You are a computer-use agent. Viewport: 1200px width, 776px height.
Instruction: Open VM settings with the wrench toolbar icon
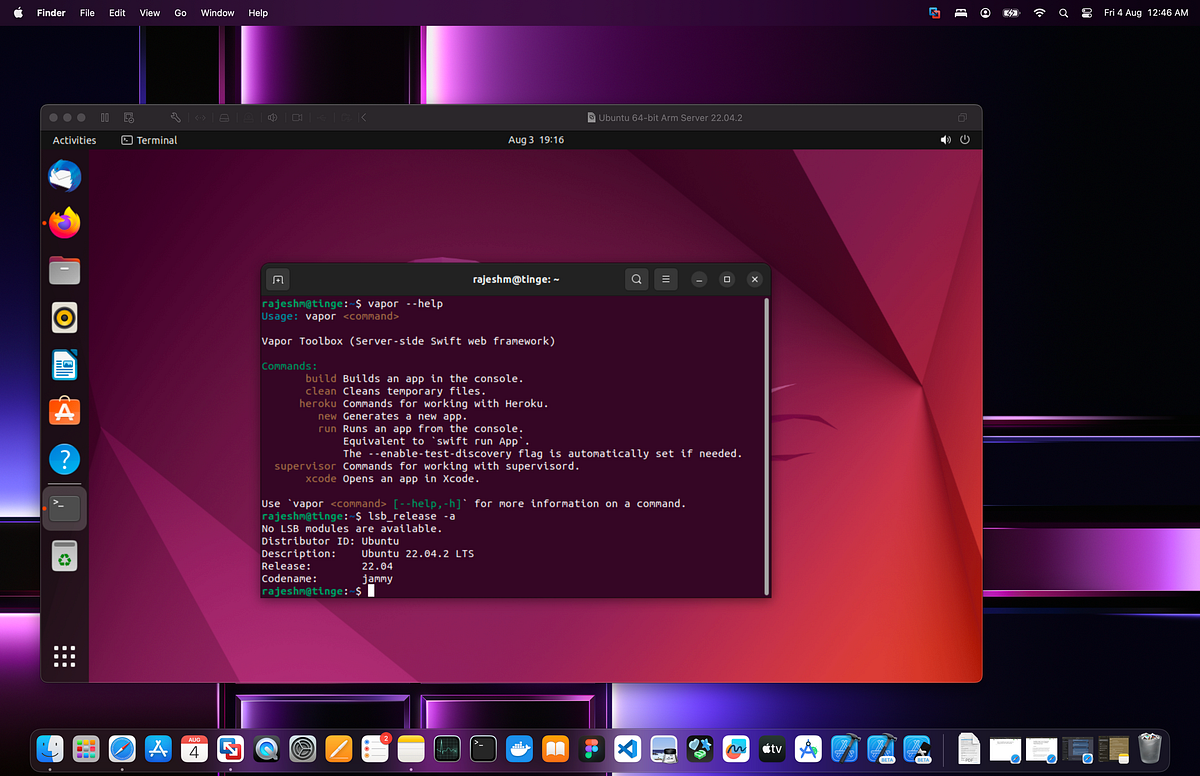click(x=175, y=117)
